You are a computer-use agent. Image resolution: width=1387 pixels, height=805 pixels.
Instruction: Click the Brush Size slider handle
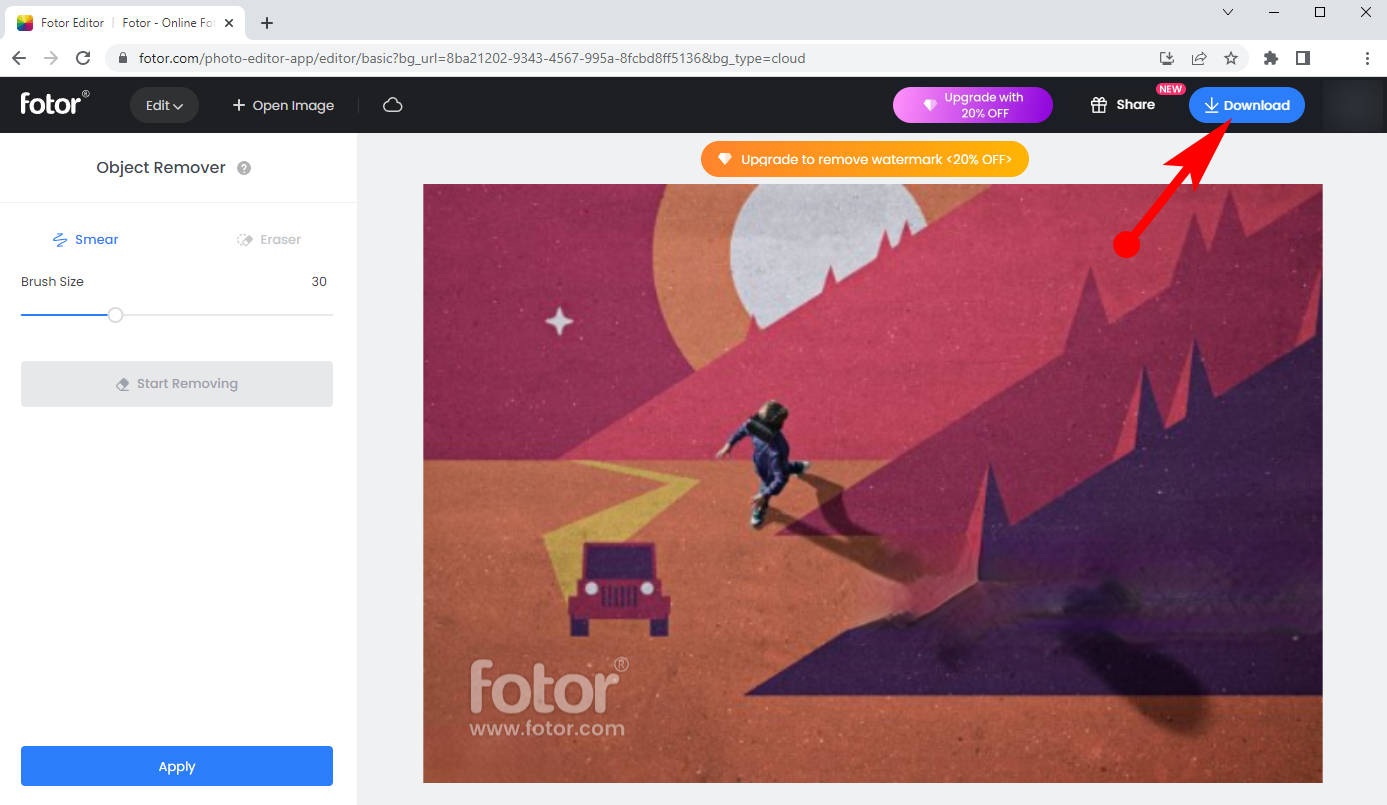[115, 315]
